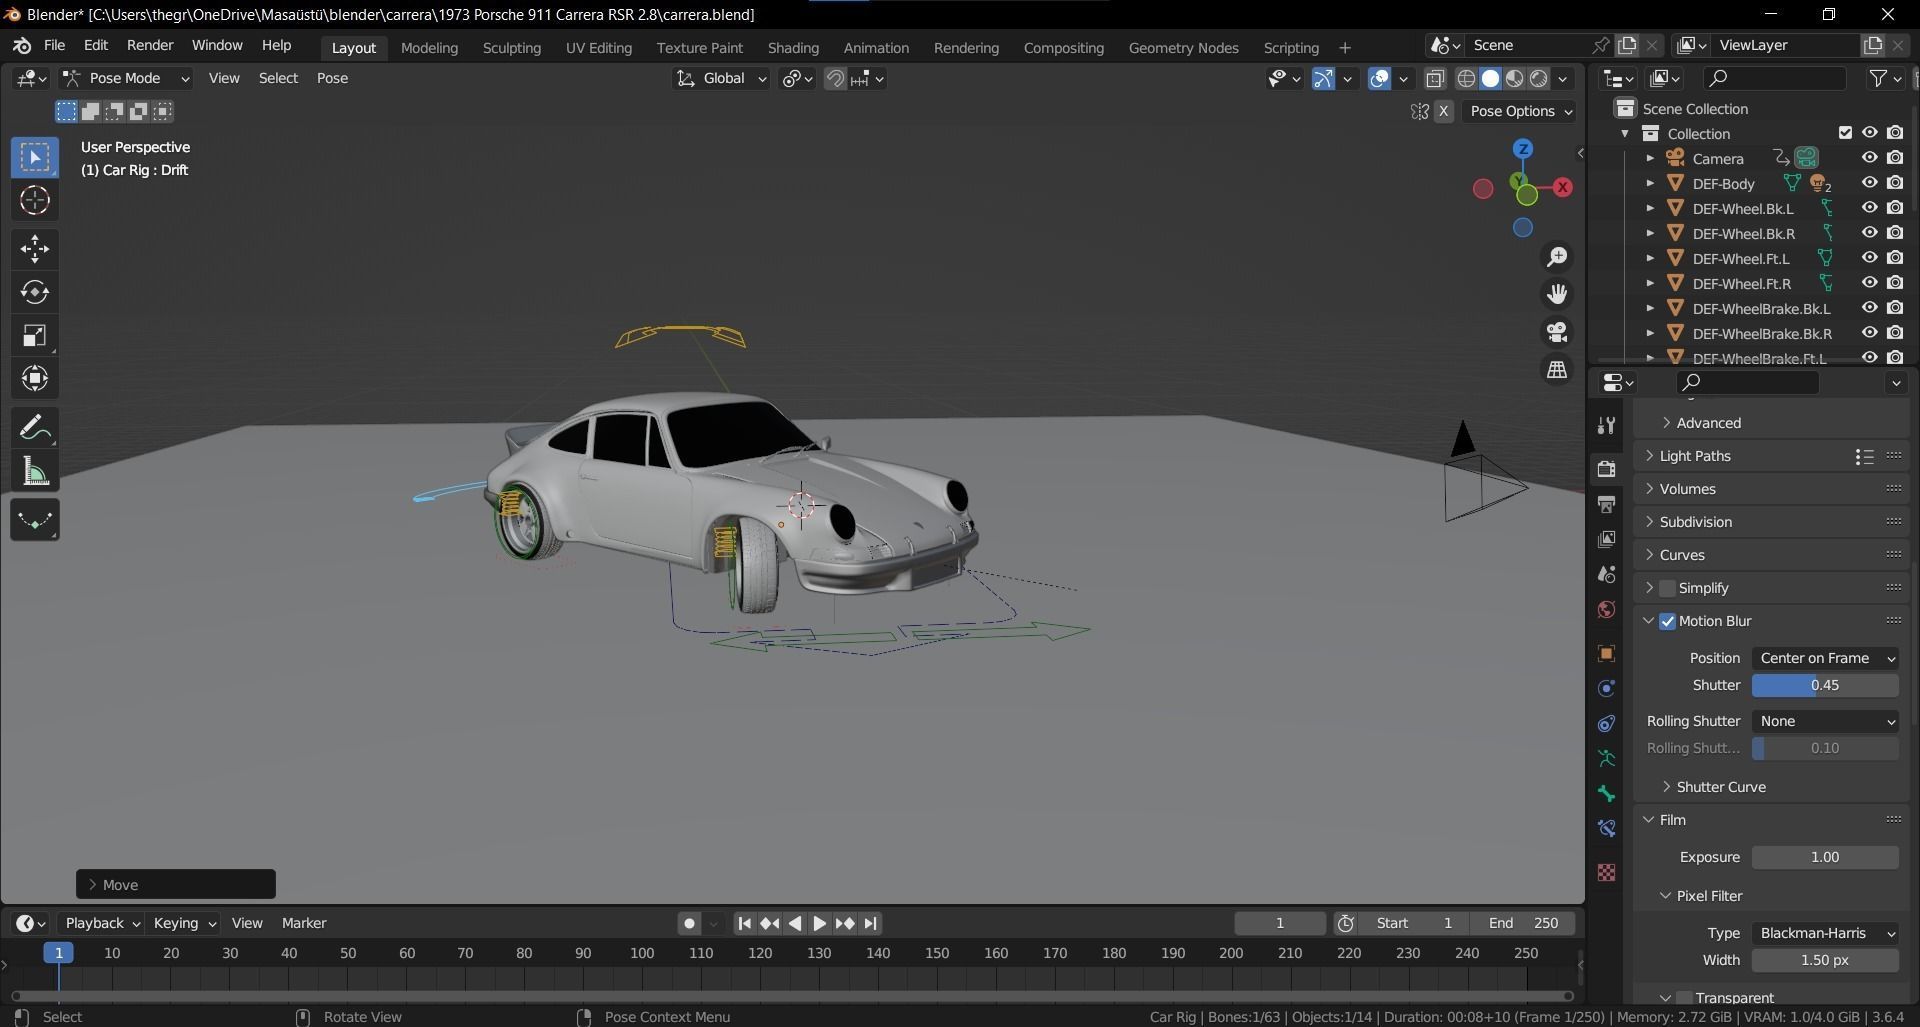Open the Object properties tab

pos(1606,654)
